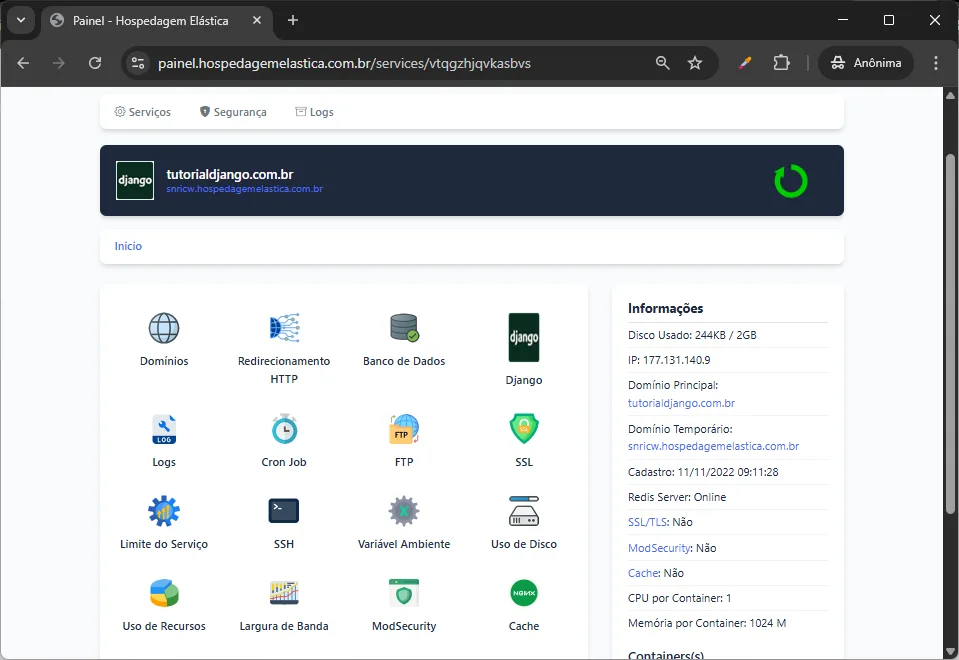Open Uso de Recursos pie chart icon
This screenshot has height=660, width=959.
[164, 593]
